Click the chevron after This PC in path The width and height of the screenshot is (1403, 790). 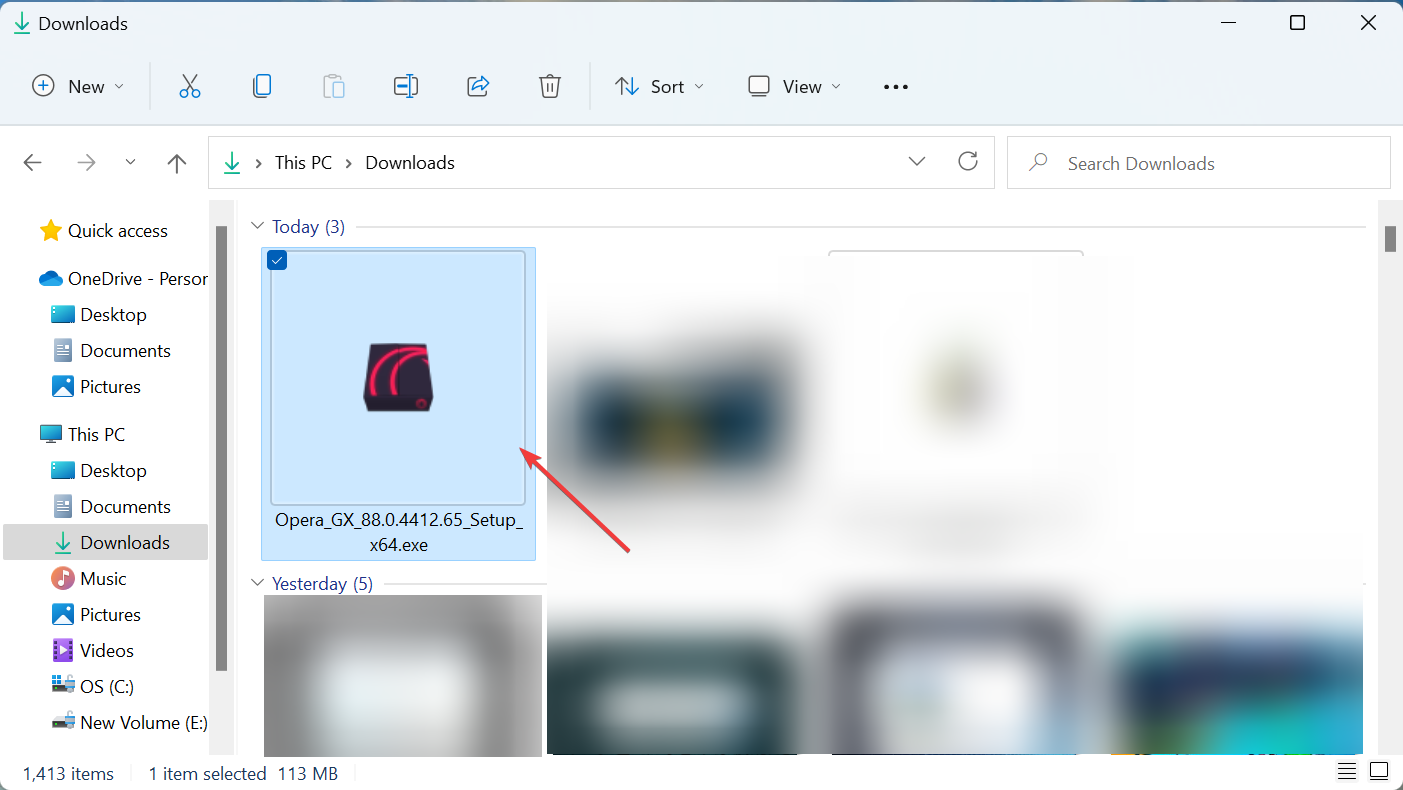pos(349,163)
